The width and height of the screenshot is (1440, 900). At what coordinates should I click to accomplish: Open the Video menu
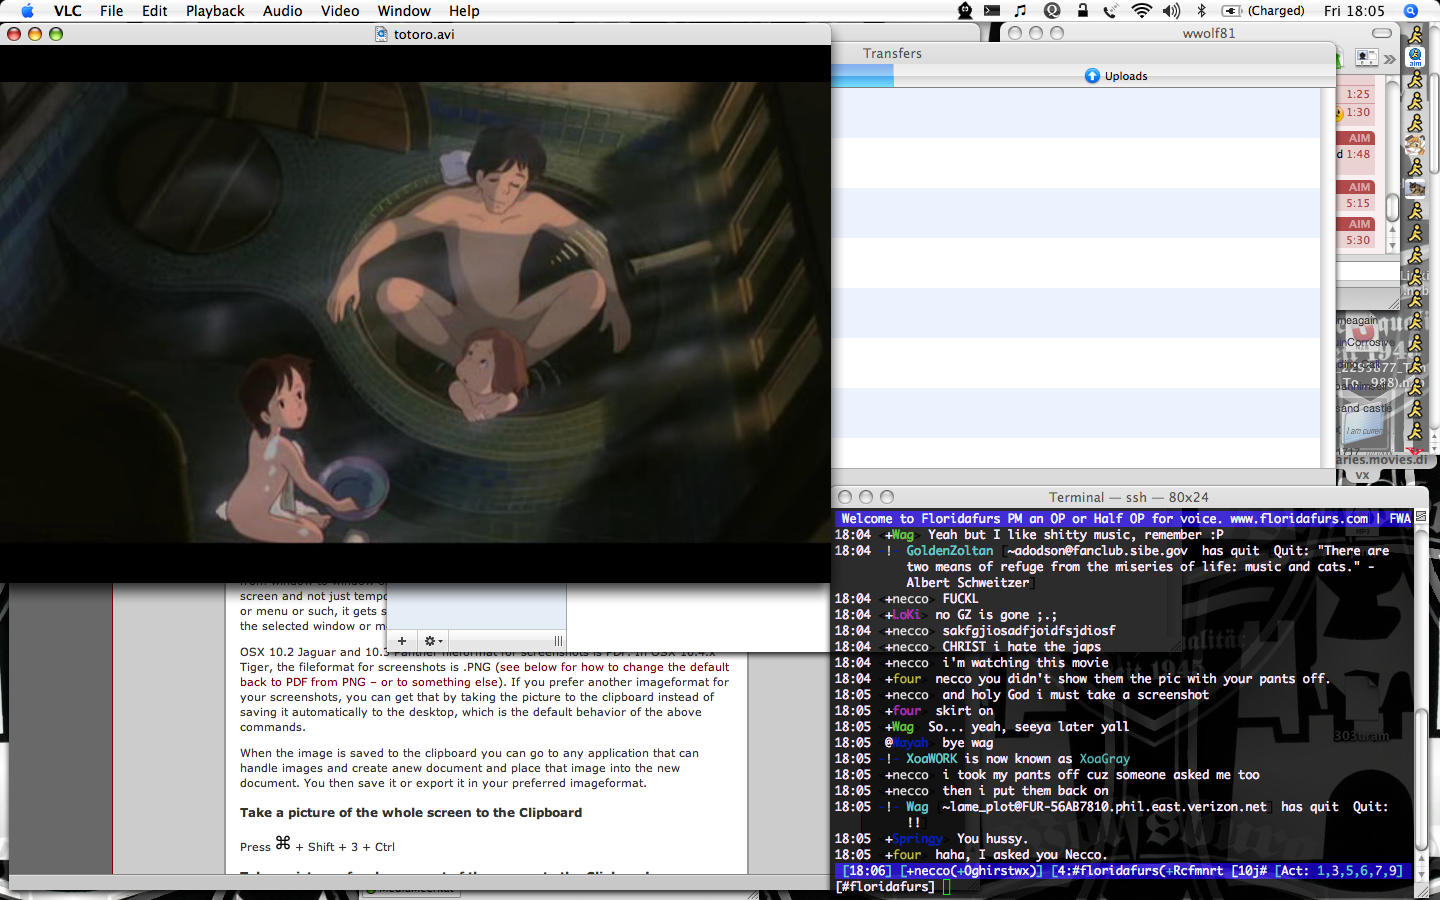point(340,11)
